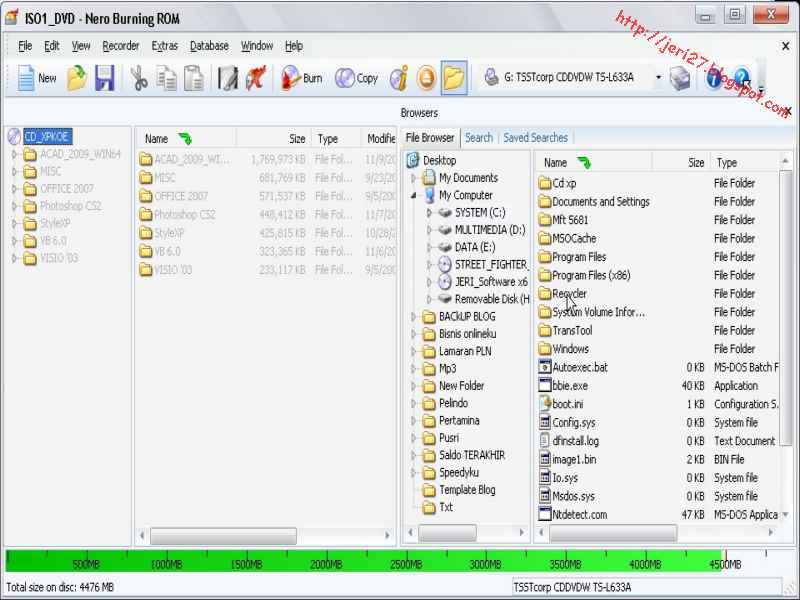Open an existing compilation with the folder icon

(77, 79)
